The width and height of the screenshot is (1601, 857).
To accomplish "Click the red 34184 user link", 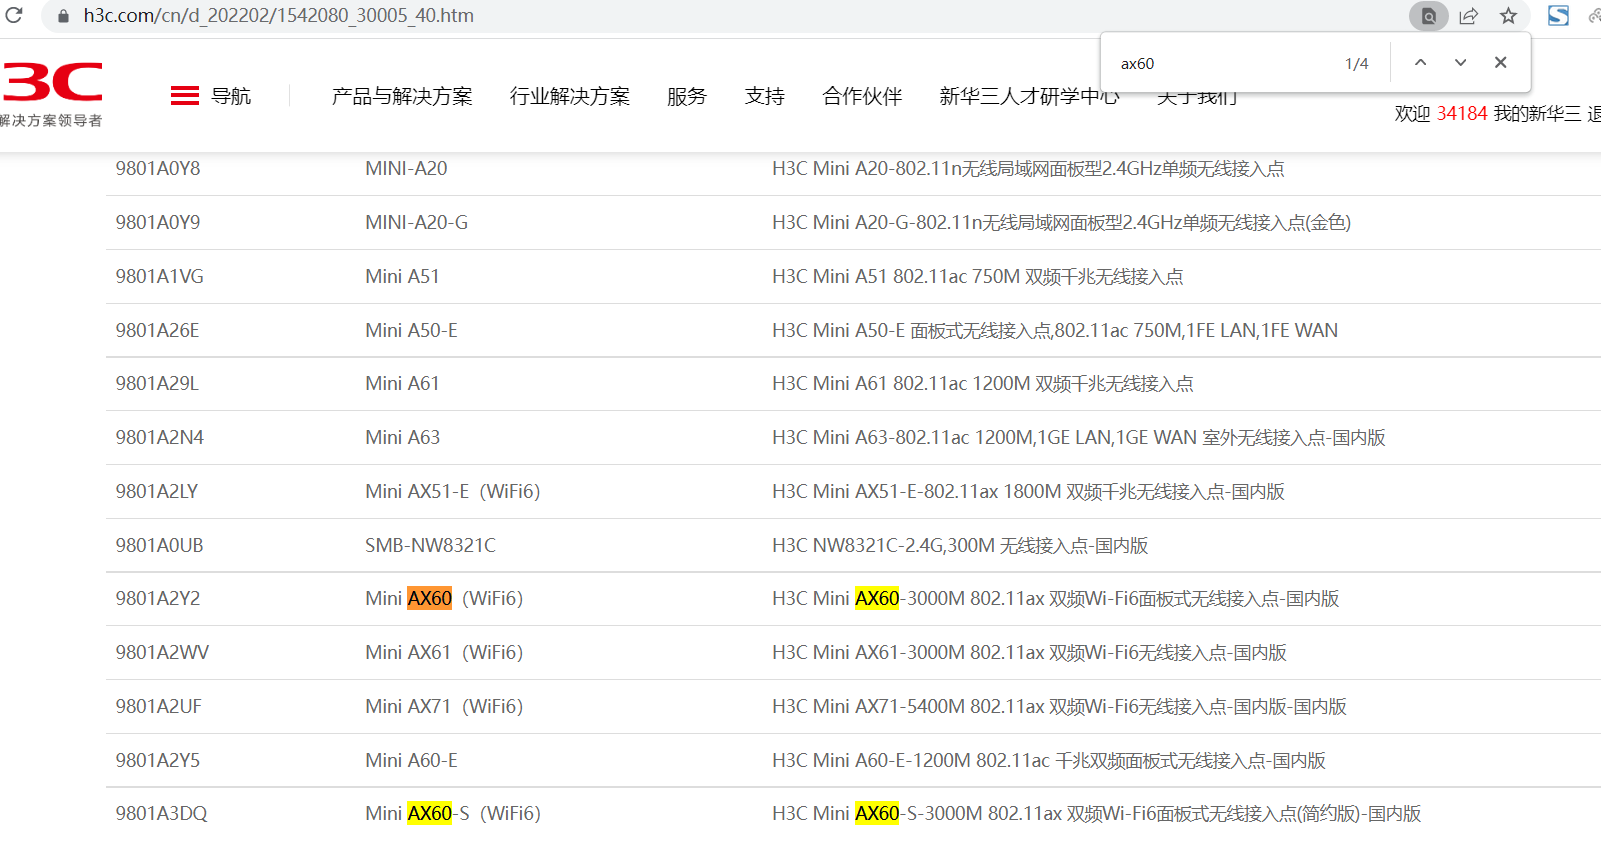I will click(x=1462, y=114).
